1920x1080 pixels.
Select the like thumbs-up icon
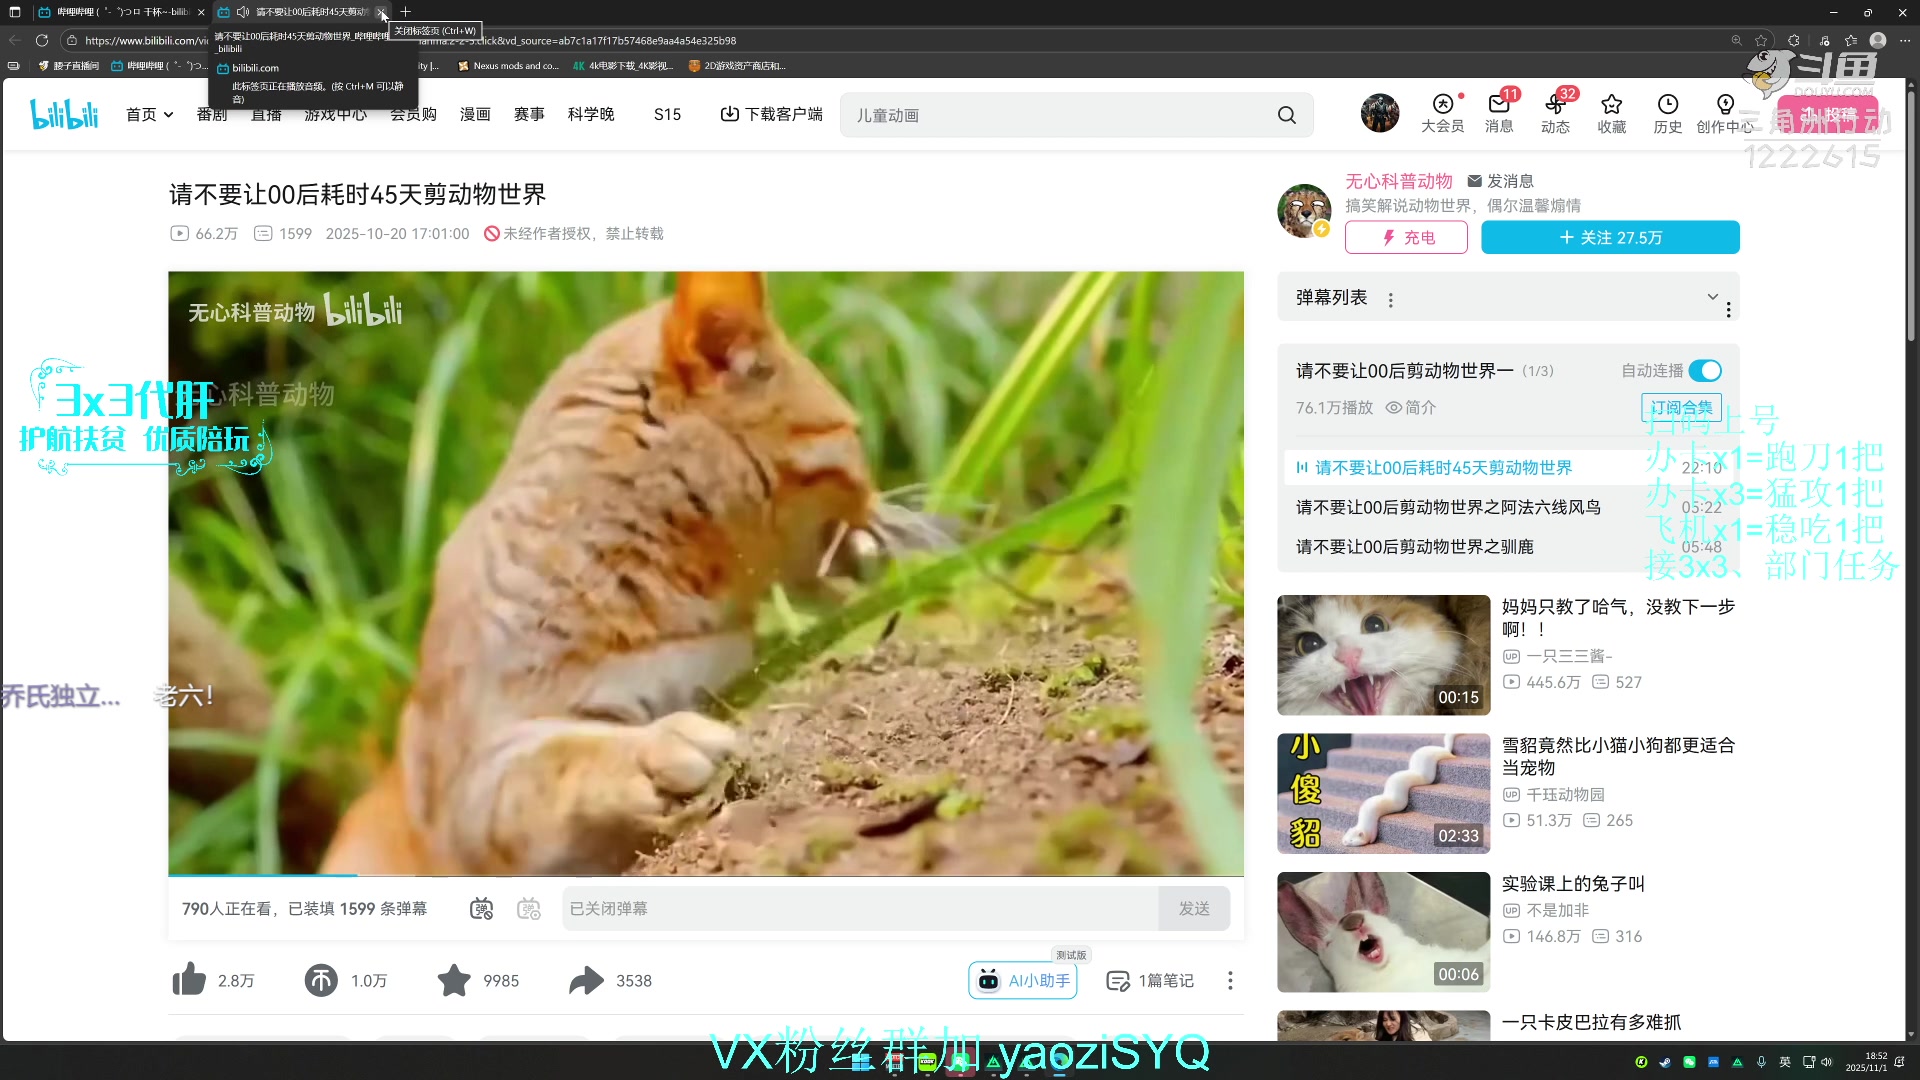click(x=189, y=980)
